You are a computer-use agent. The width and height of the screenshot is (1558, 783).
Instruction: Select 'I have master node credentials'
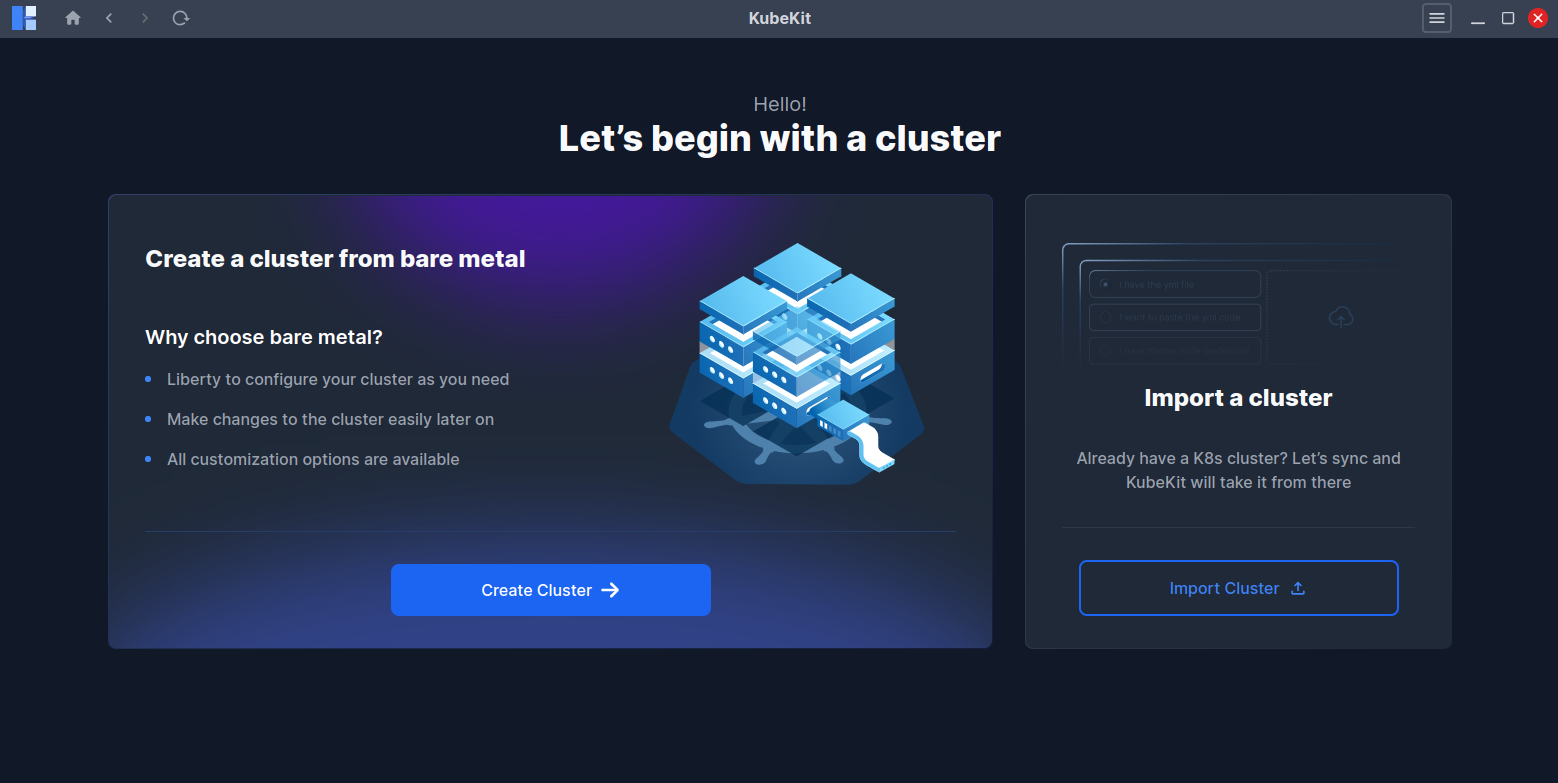[x=1174, y=350]
